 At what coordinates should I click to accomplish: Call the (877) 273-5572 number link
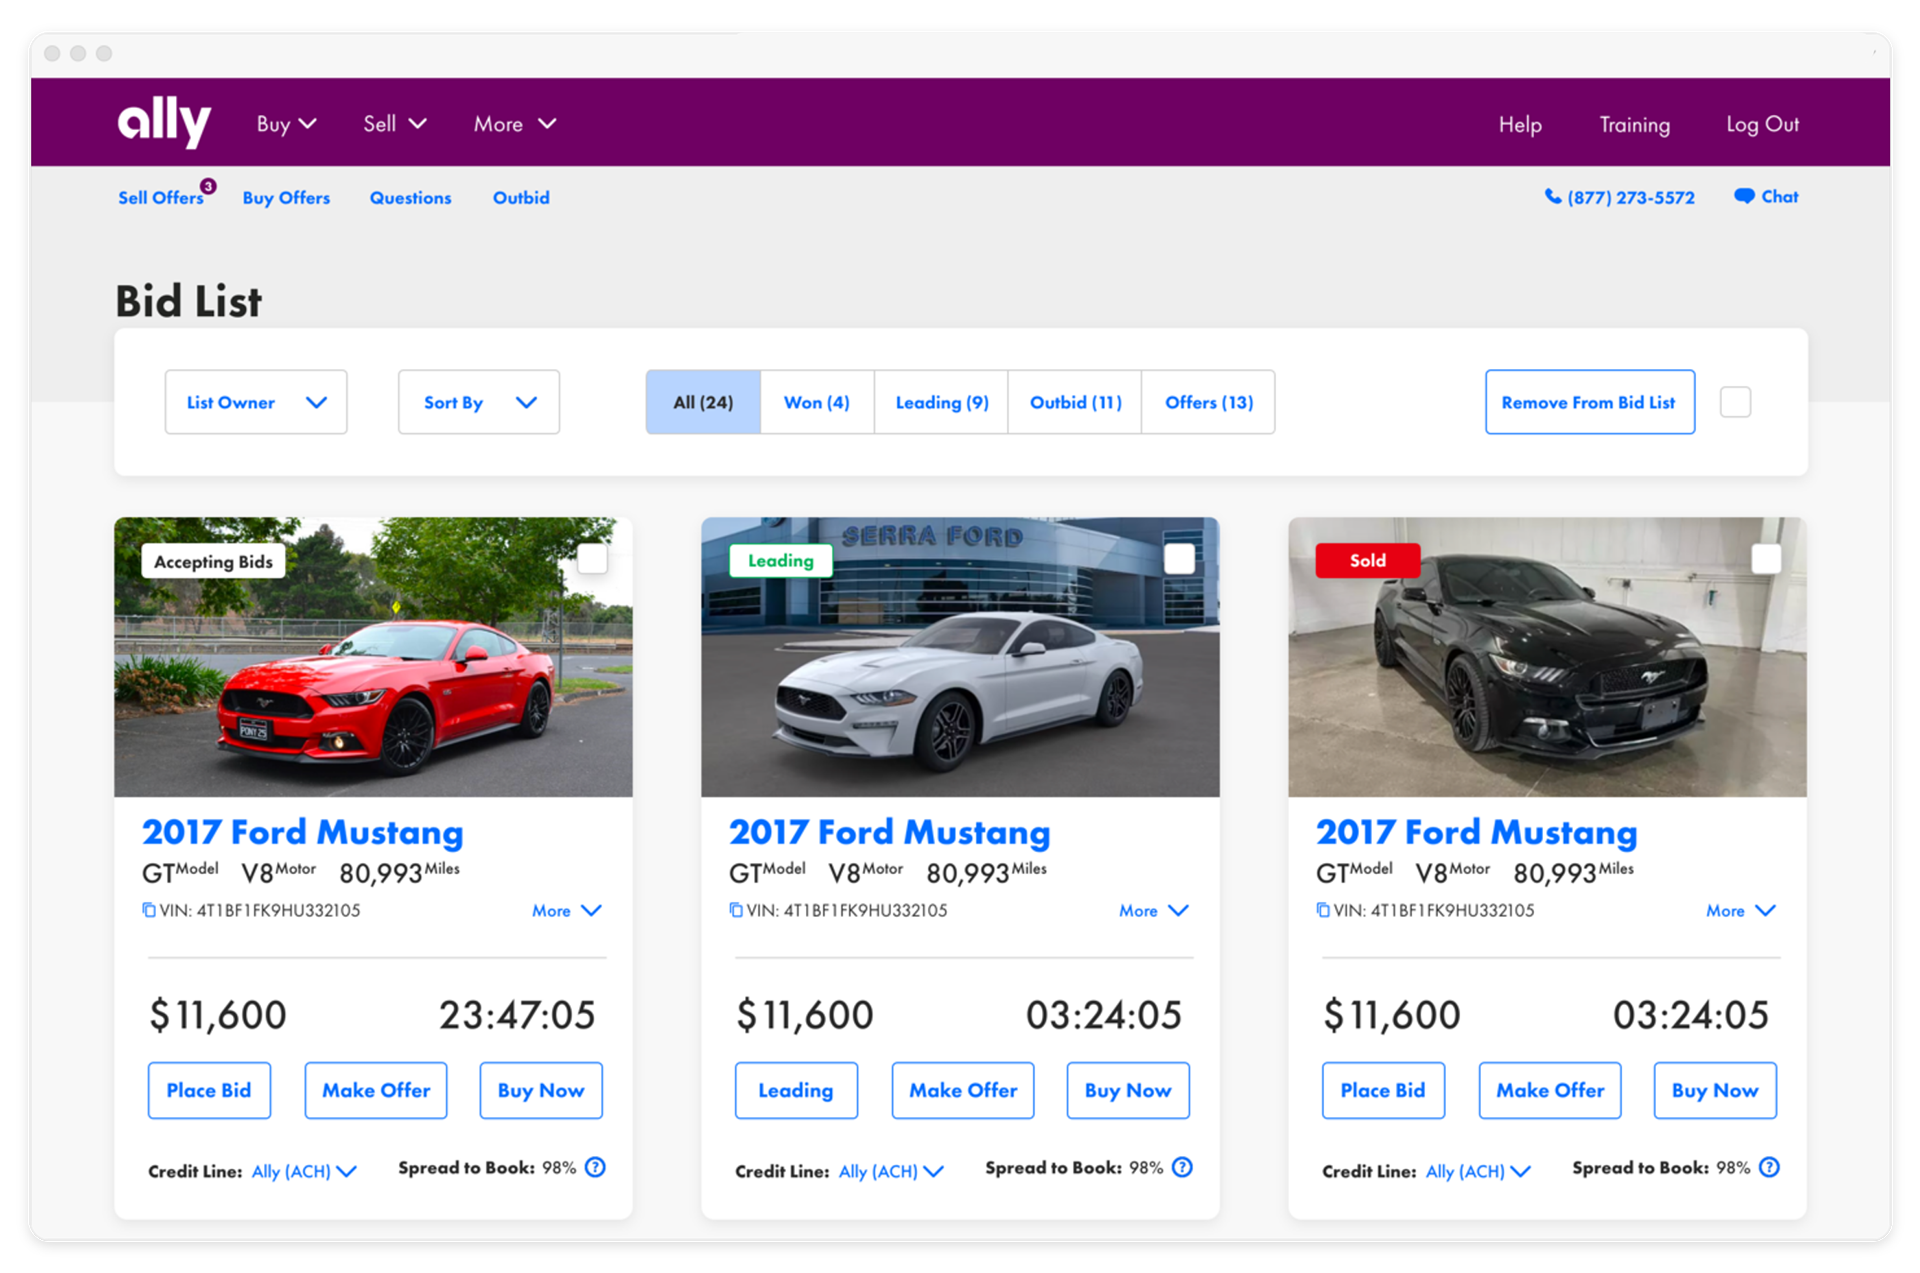pyautogui.click(x=1631, y=198)
